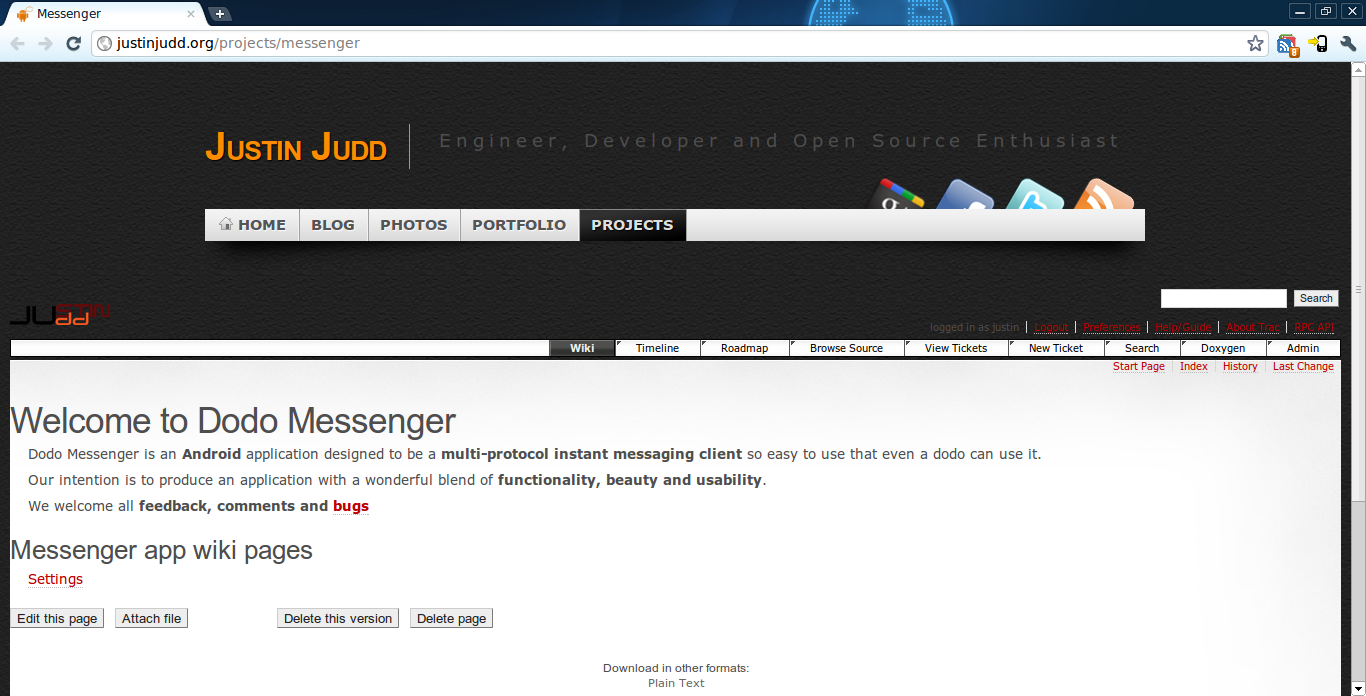The image size is (1366, 696).
Task: Go back to the previous page
Action: pyautogui.click(x=18, y=43)
